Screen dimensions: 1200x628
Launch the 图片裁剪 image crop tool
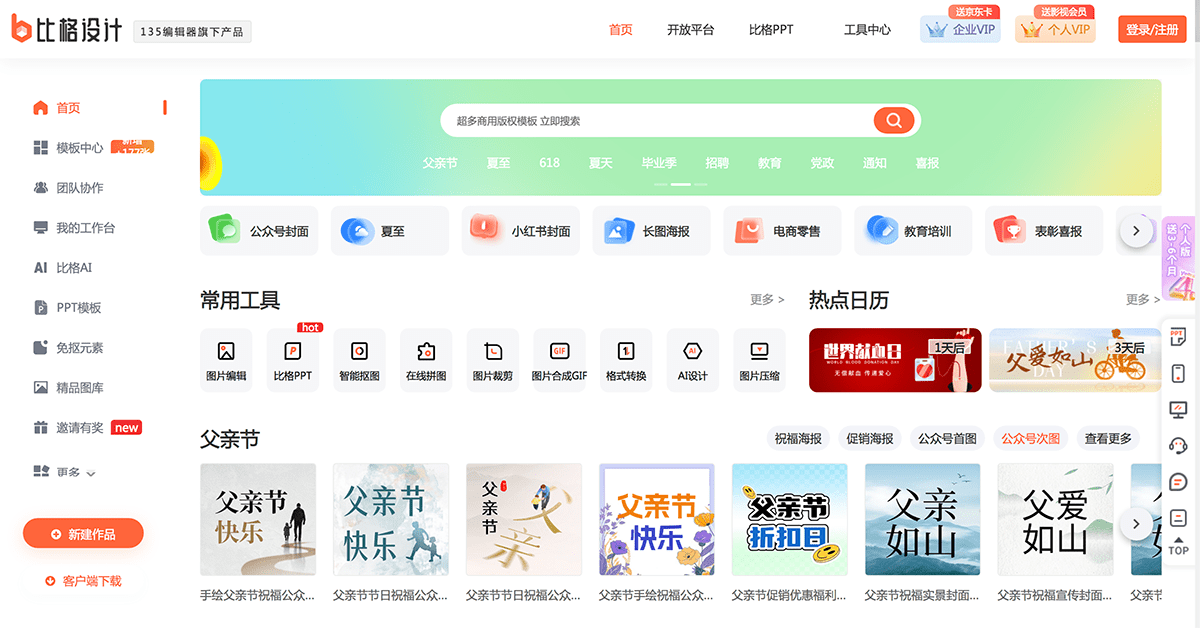pos(492,359)
